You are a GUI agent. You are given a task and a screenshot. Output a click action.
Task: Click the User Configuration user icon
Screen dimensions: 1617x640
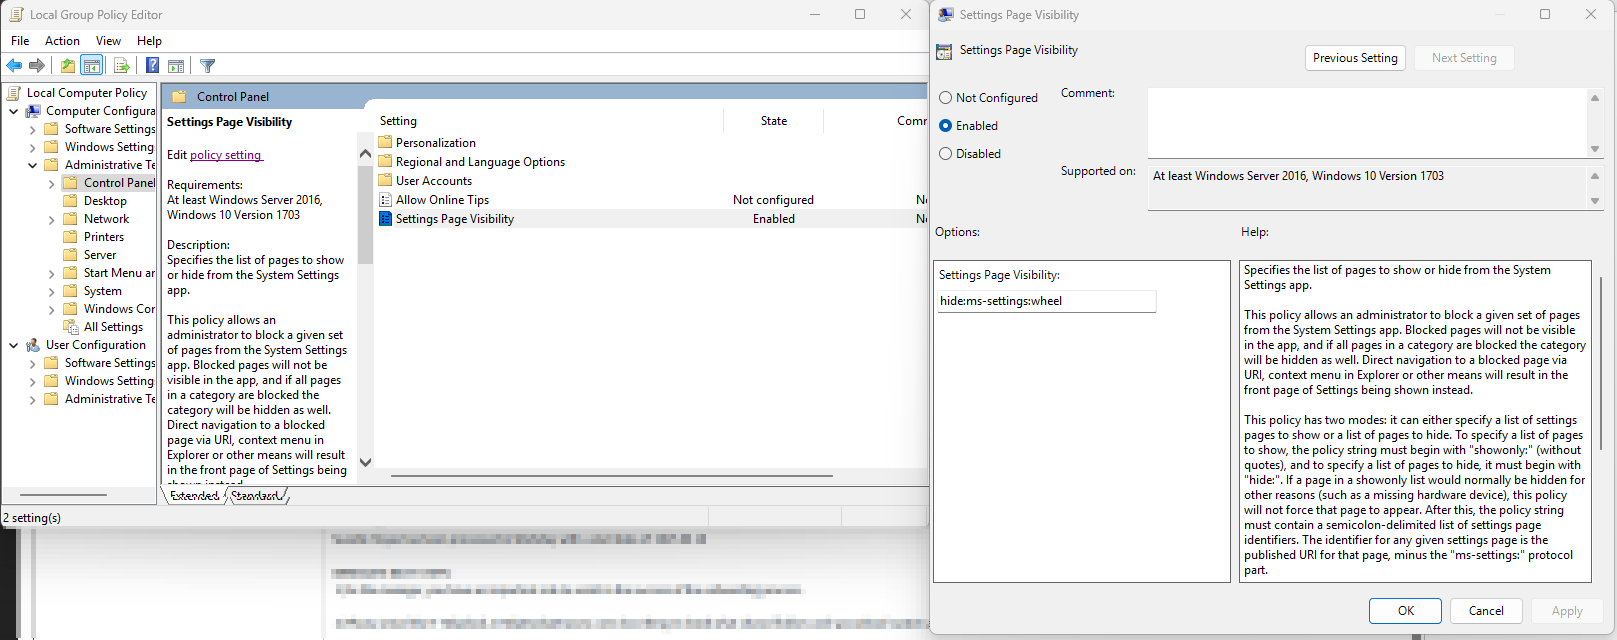(33, 345)
